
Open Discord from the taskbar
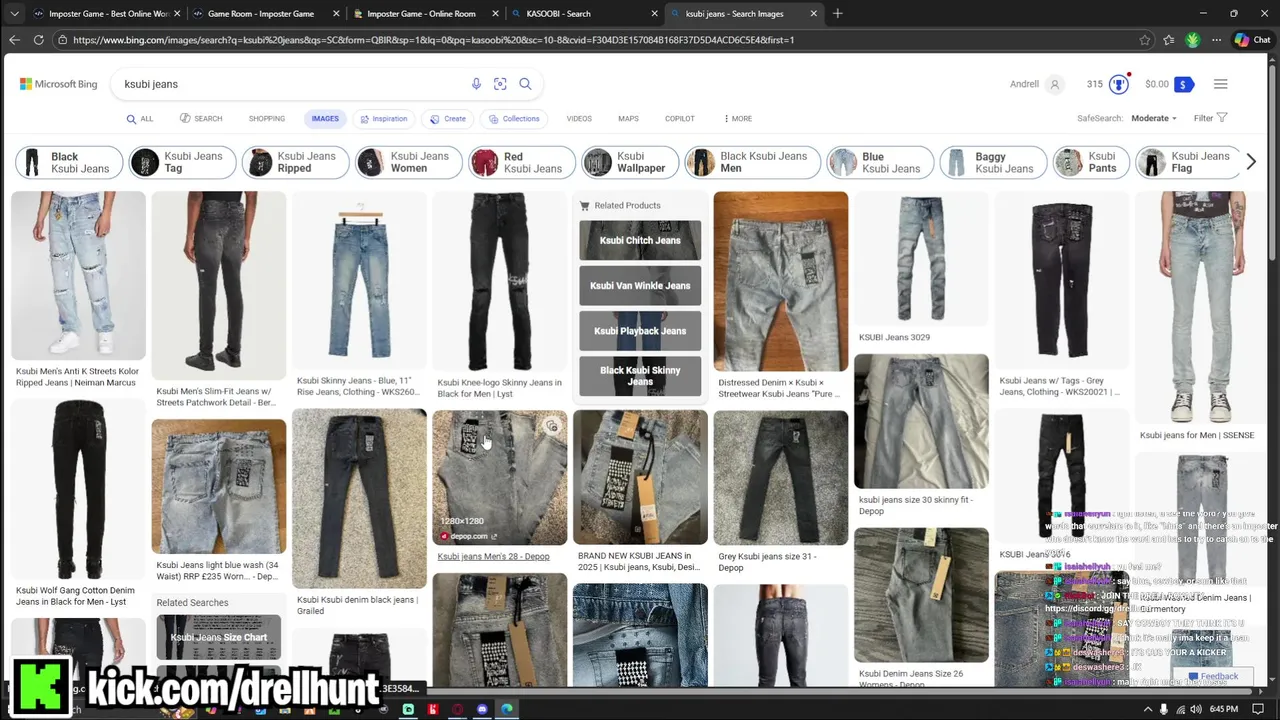482,709
